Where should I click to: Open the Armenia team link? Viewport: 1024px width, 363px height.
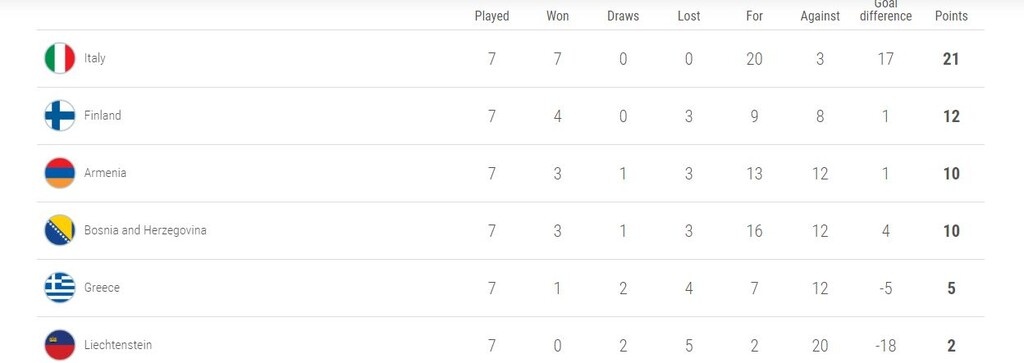click(x=105, y=173)
